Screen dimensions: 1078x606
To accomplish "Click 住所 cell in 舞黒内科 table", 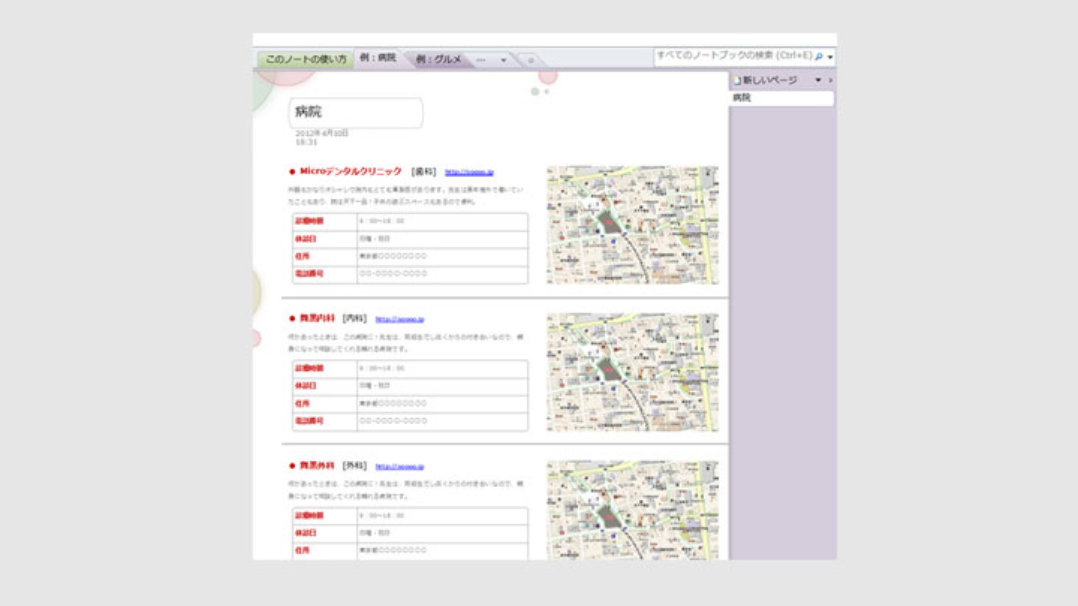I will pyautogui.click(x=324, y=404).
